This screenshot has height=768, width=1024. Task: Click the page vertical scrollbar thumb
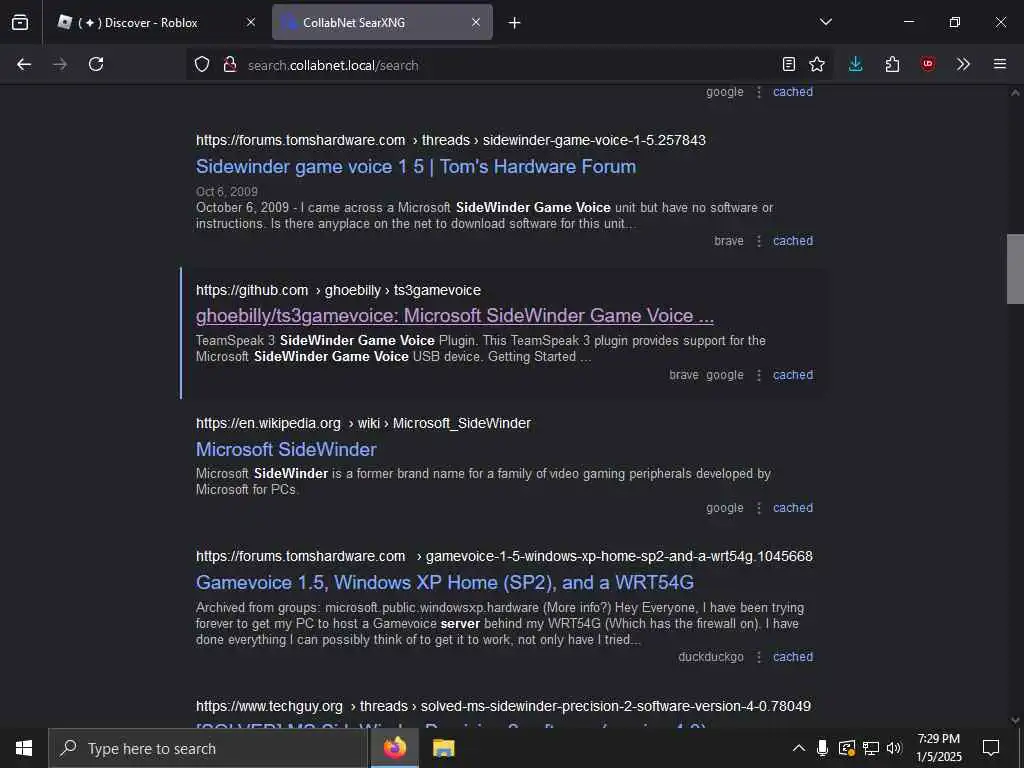click(x=1015, y=269)
